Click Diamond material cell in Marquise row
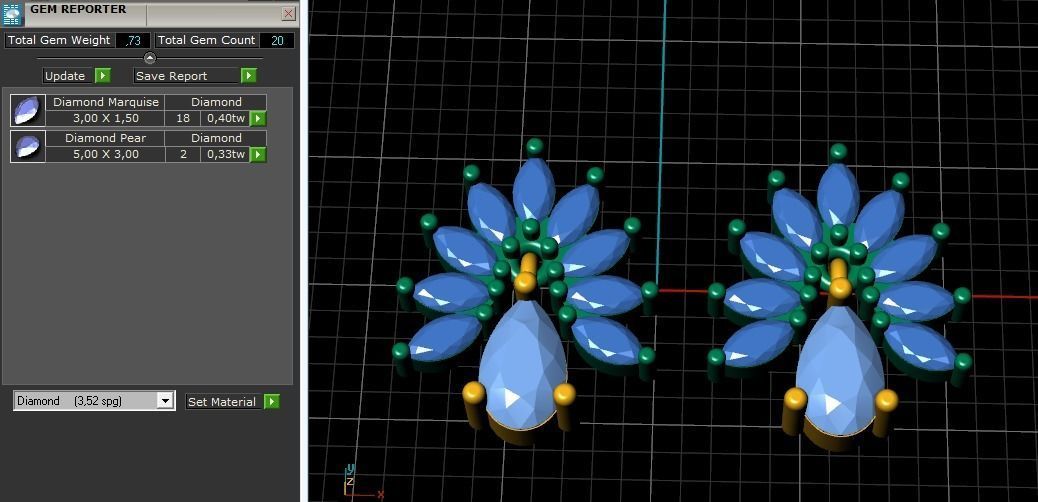1038x502 pixels. tap(216, 102)
